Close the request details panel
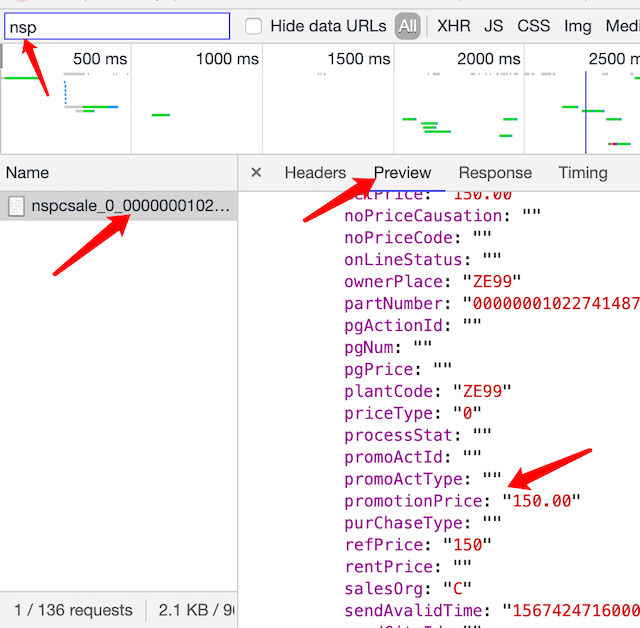The height and width of the screenshot is (628, 640). point(256,172)
